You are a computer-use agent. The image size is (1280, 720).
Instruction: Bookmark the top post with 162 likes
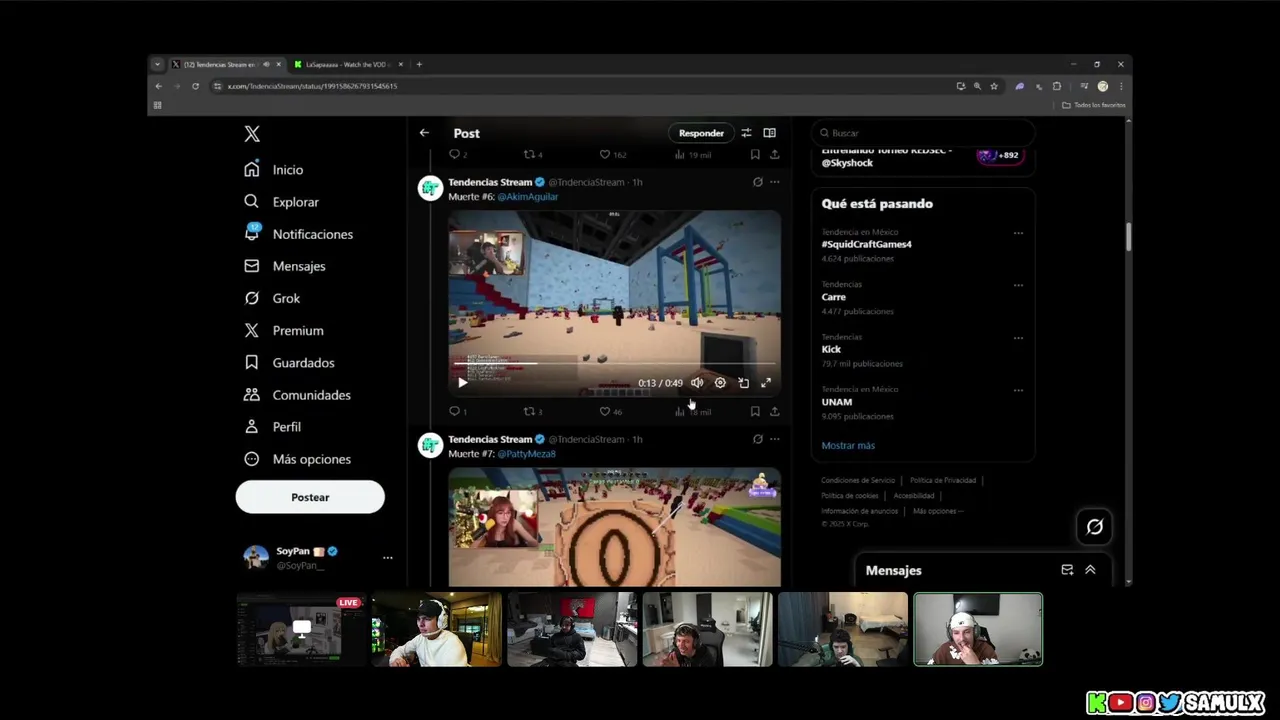point(755,155)
